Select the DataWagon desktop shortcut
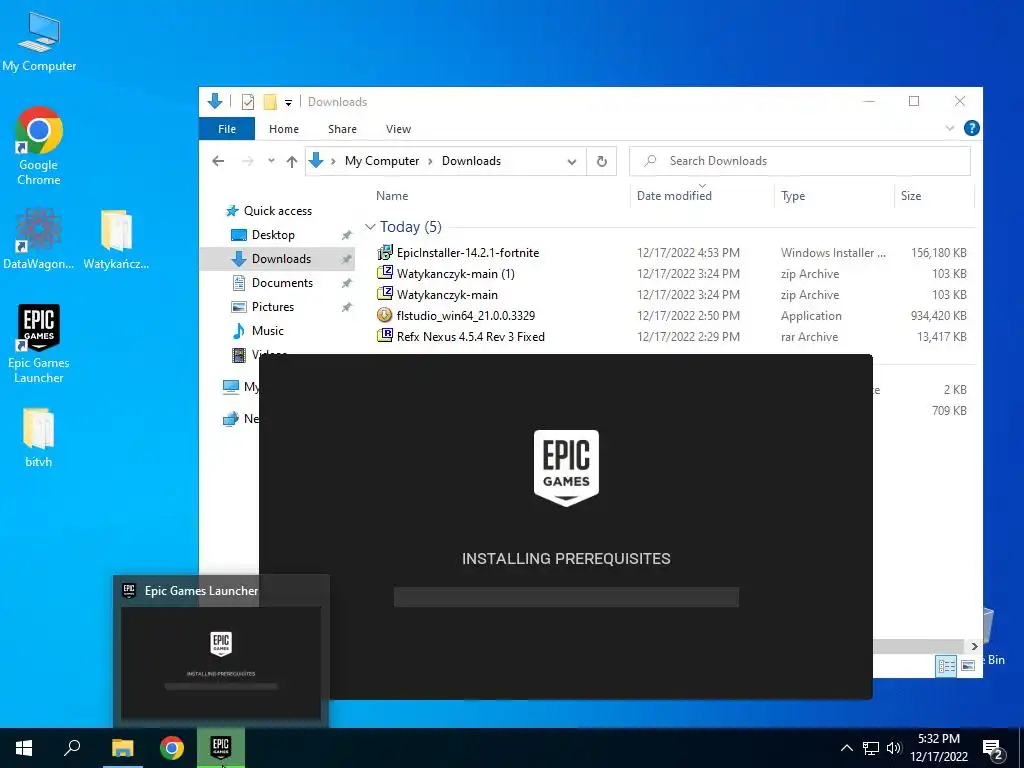 [39, 238]
